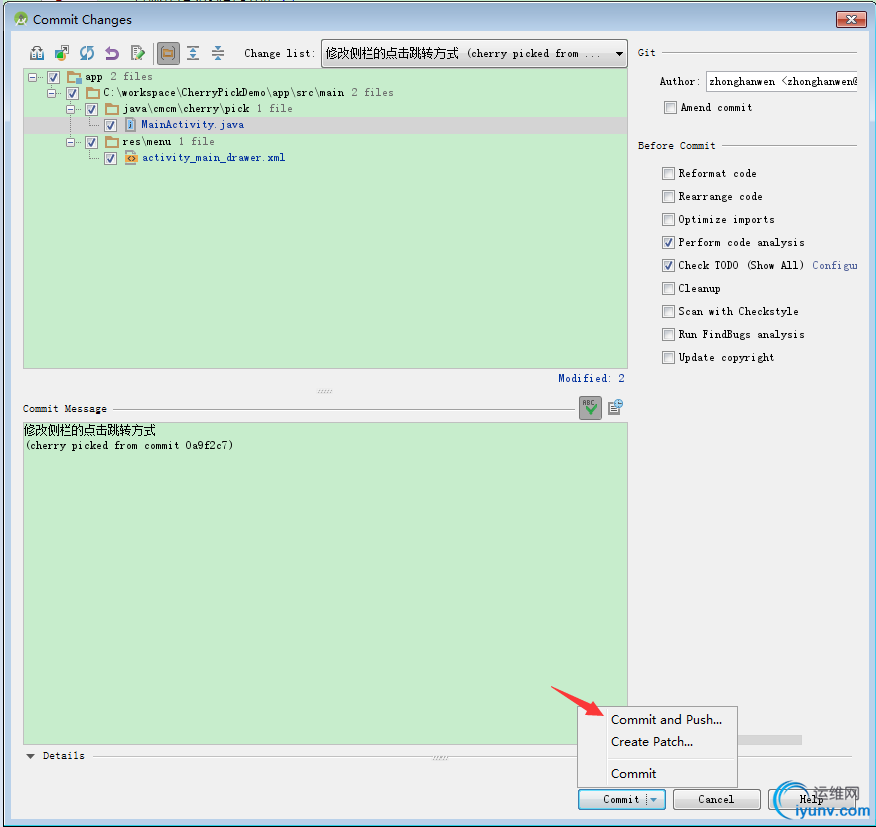Open the Change list dropdown
The width and height of the screenshot is (876, 827).
620,54
